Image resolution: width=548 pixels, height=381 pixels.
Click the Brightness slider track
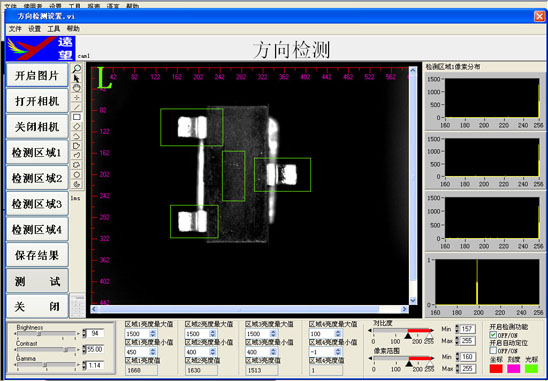point(46,334)
